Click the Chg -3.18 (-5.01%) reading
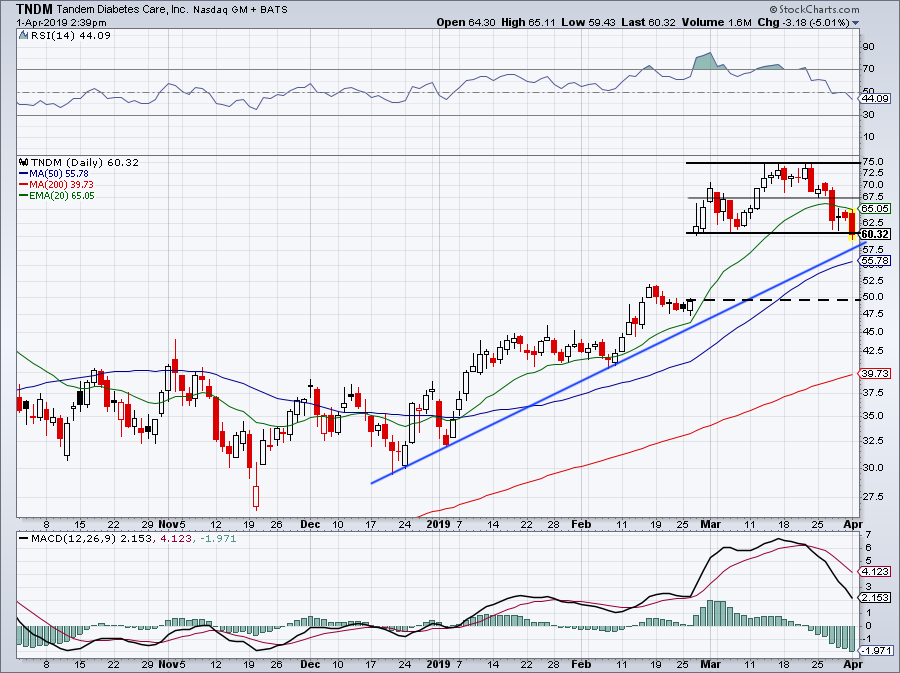This screenshot has width=900, height=673. pos(803,22)
